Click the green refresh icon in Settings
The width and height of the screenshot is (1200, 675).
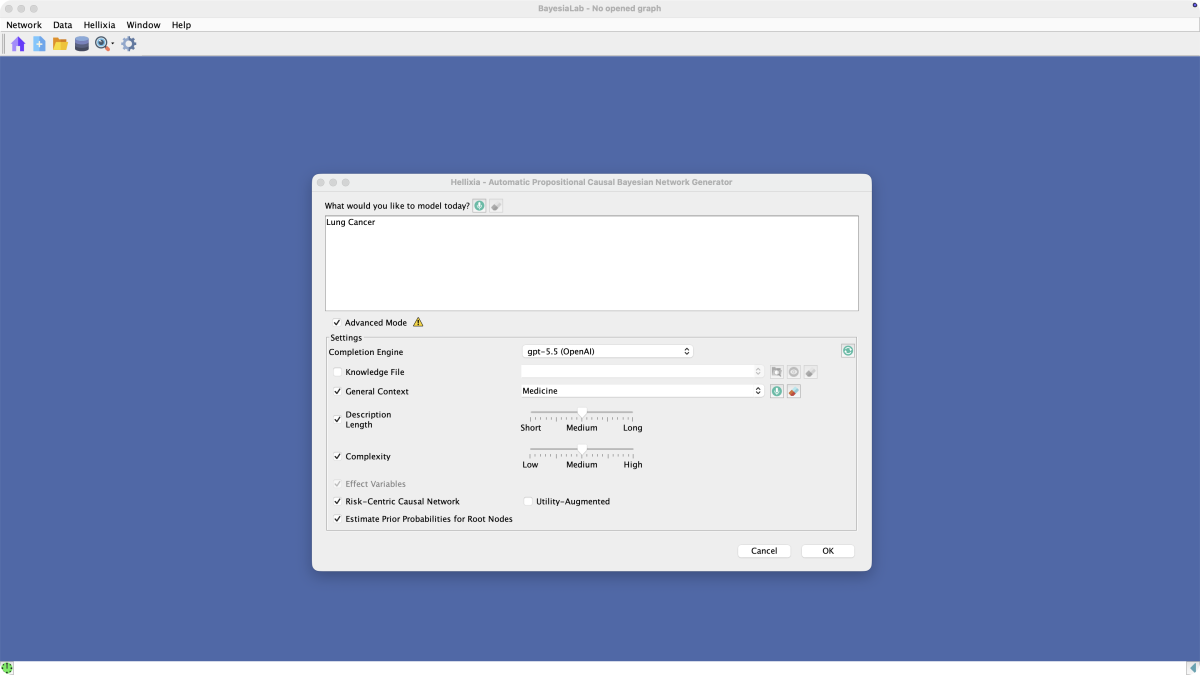[848, 351]
